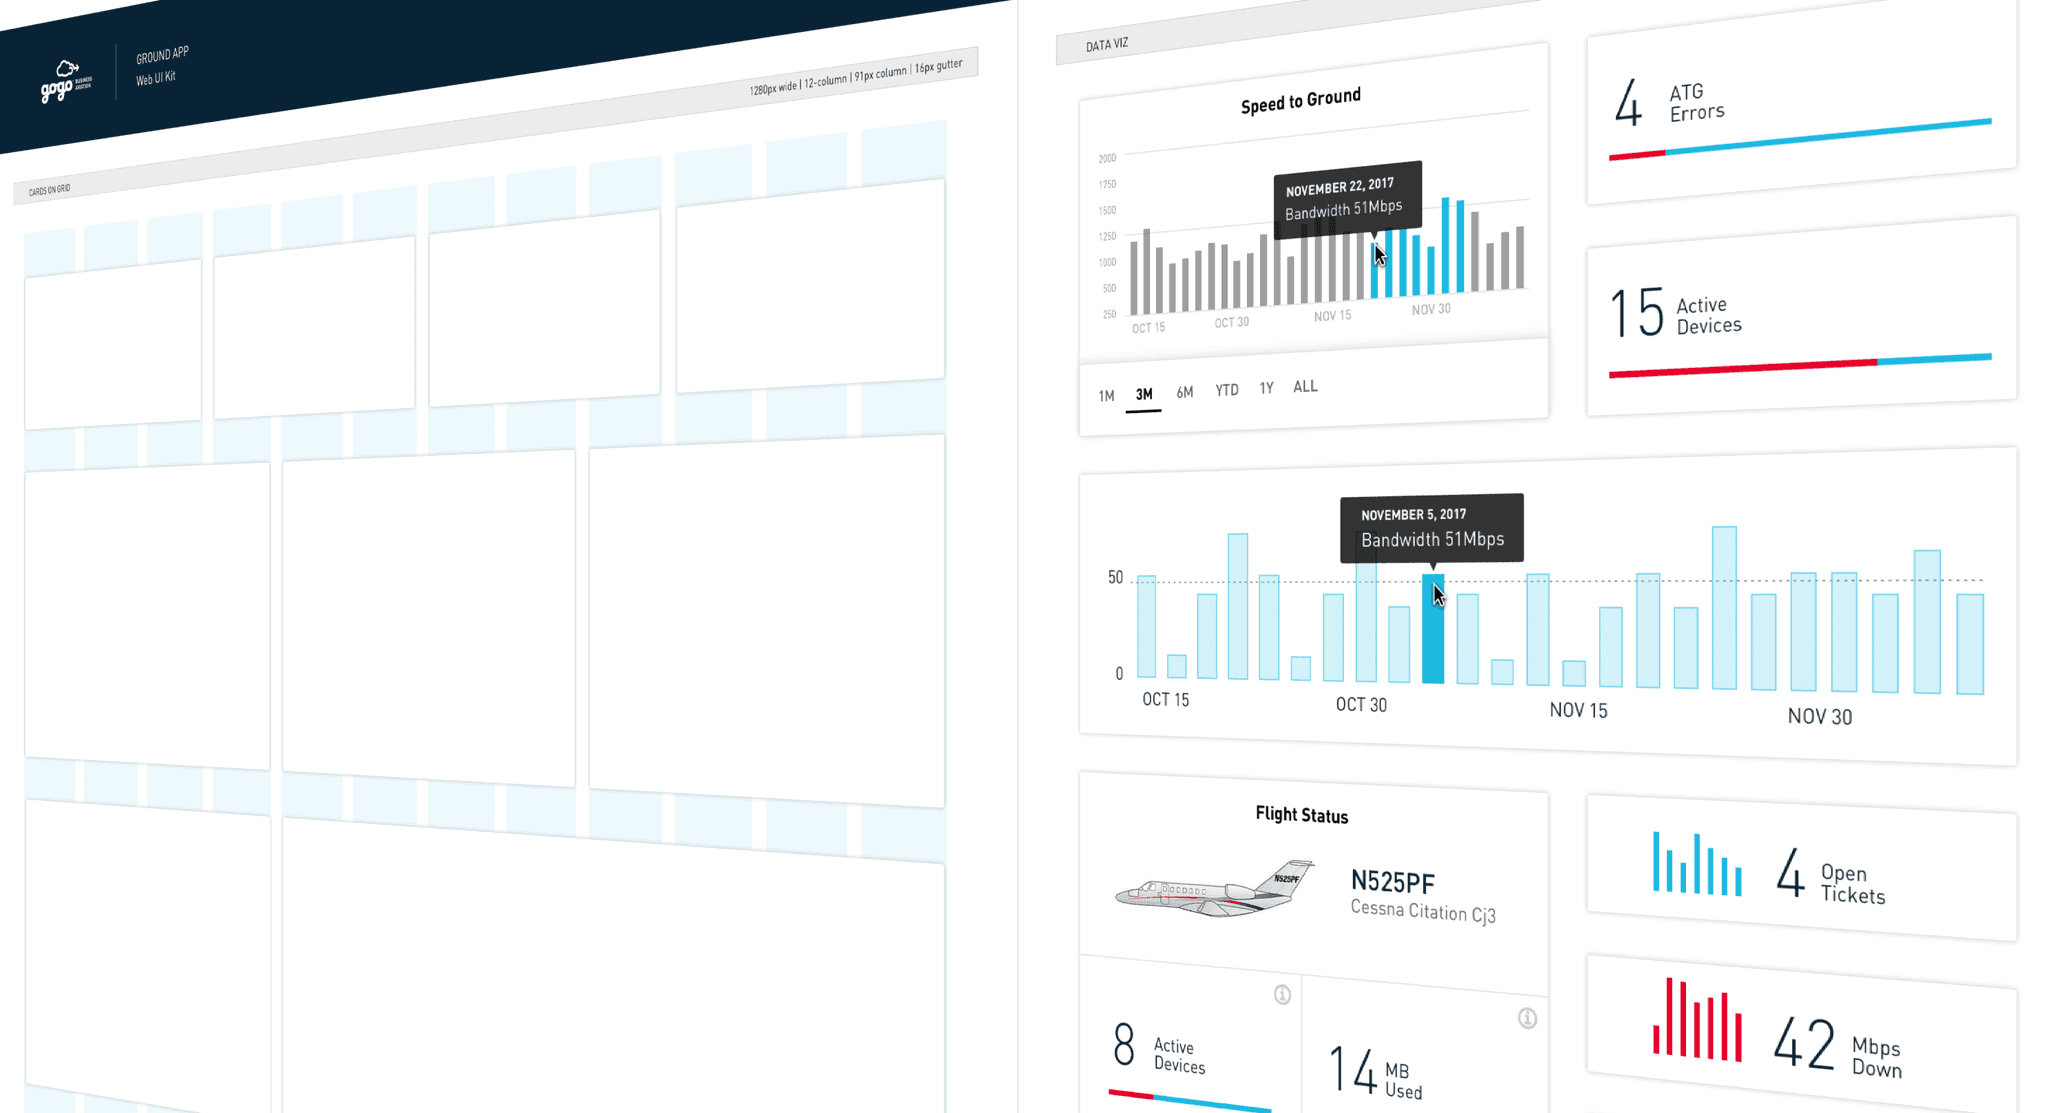Click the highlighted November 5 bar

(x=1433, y=640)
